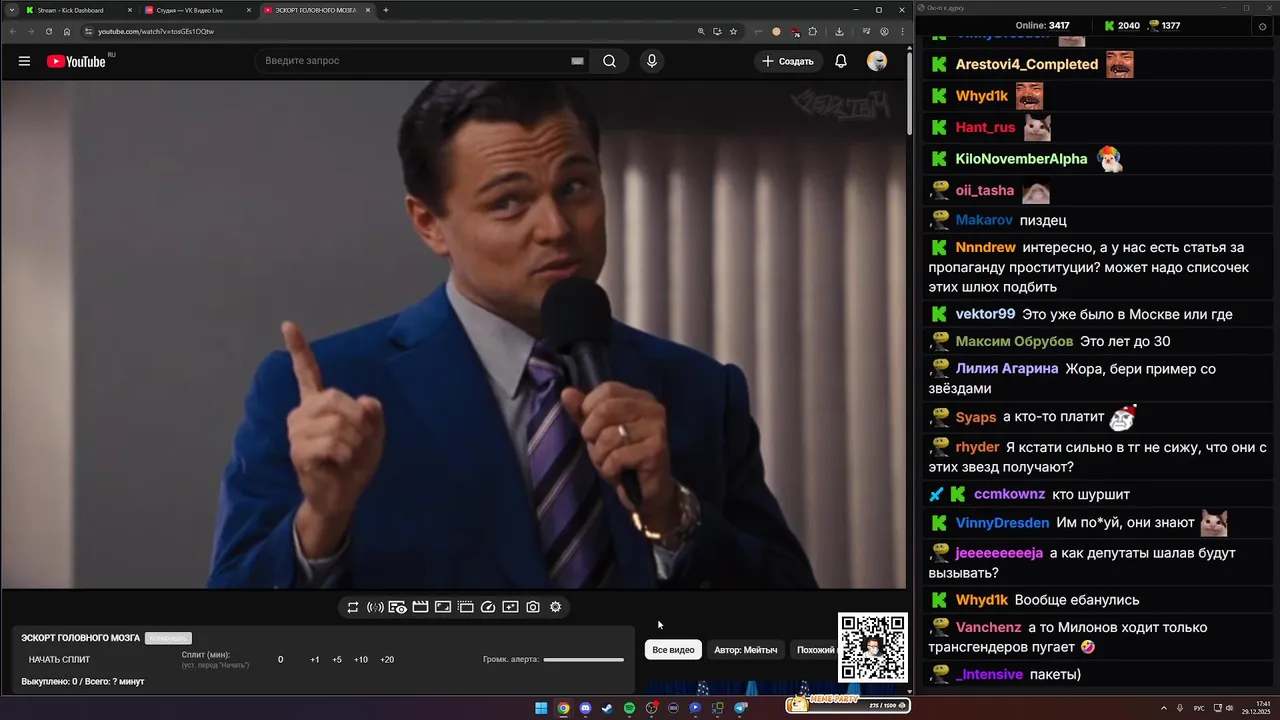Add +5 minutes to split
The width and height of the screenshot is (1280, 720).
click(x=337, y=660)
